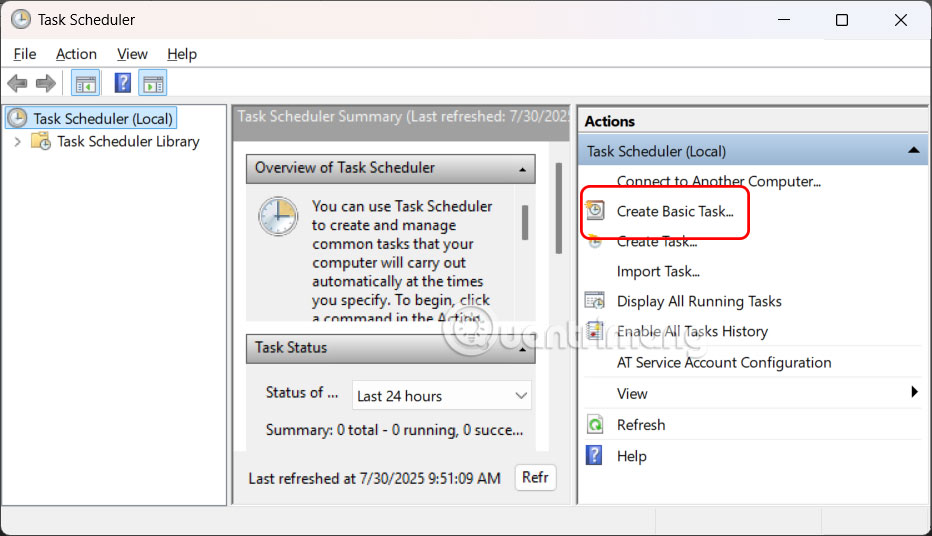Click AT Service Account Configuration action
932x536 pixels.
[724, 362]
